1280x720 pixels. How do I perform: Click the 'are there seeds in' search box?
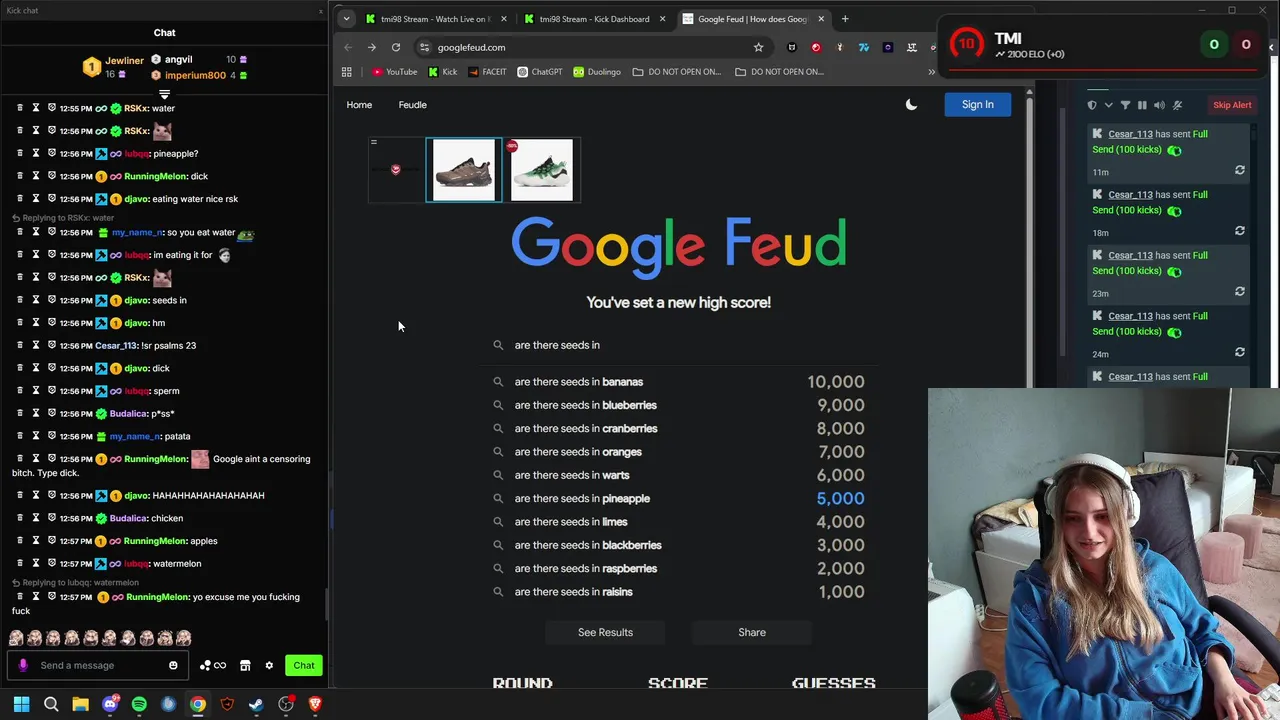pyautogui.click(x=678, y=345)
